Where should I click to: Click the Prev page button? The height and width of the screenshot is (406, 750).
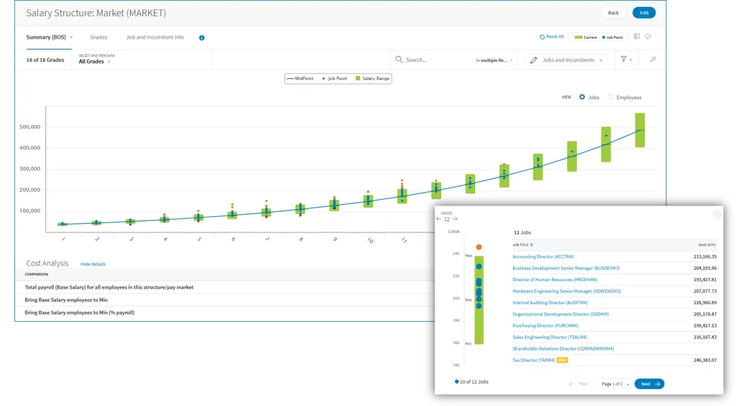tap(578, 384)
